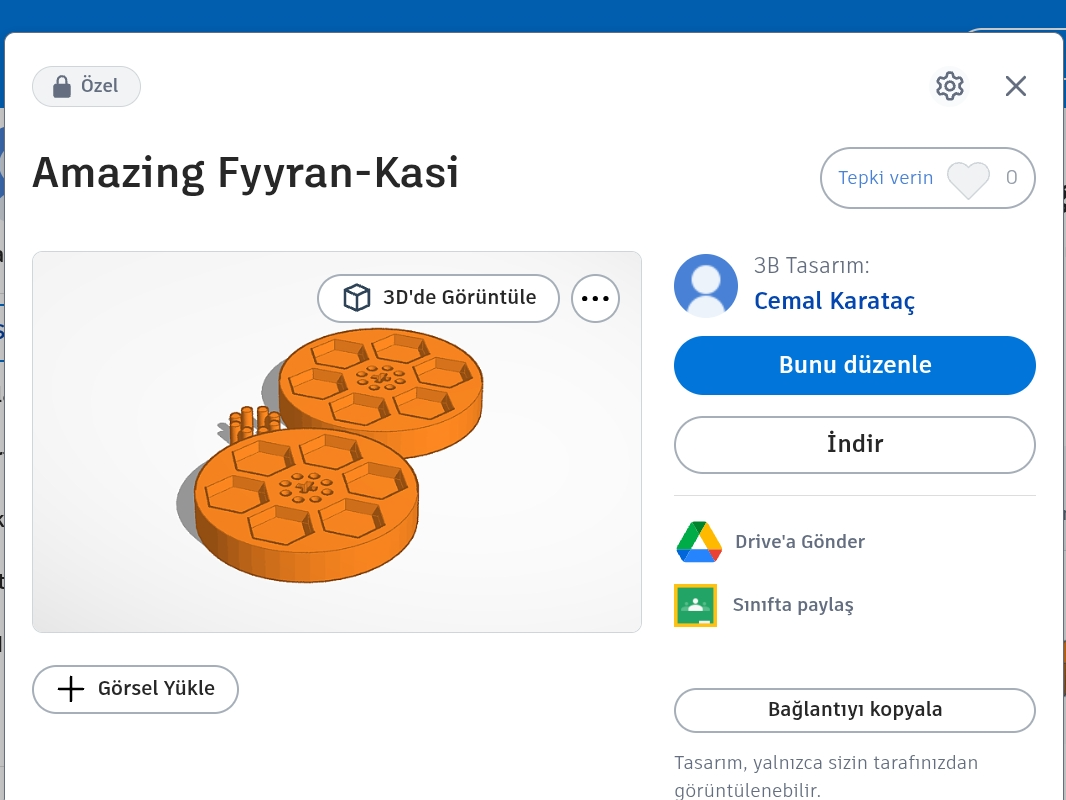The image size is (1066, 800).
Task: Send design via Drive'a Gönder
Action: [x=800, y=542]
